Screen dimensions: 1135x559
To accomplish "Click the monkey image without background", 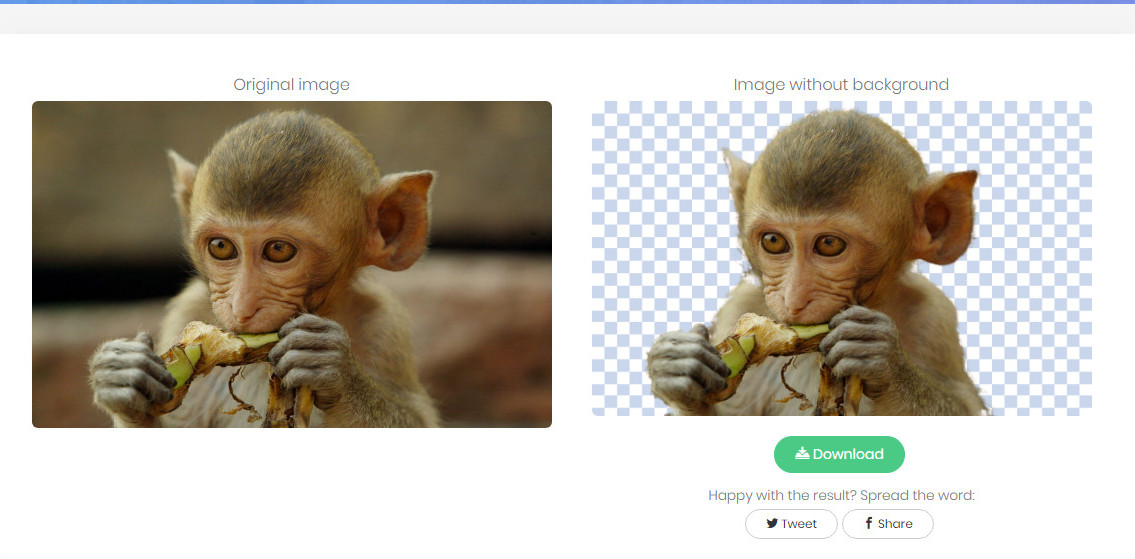I will click(x=842, y=259).
